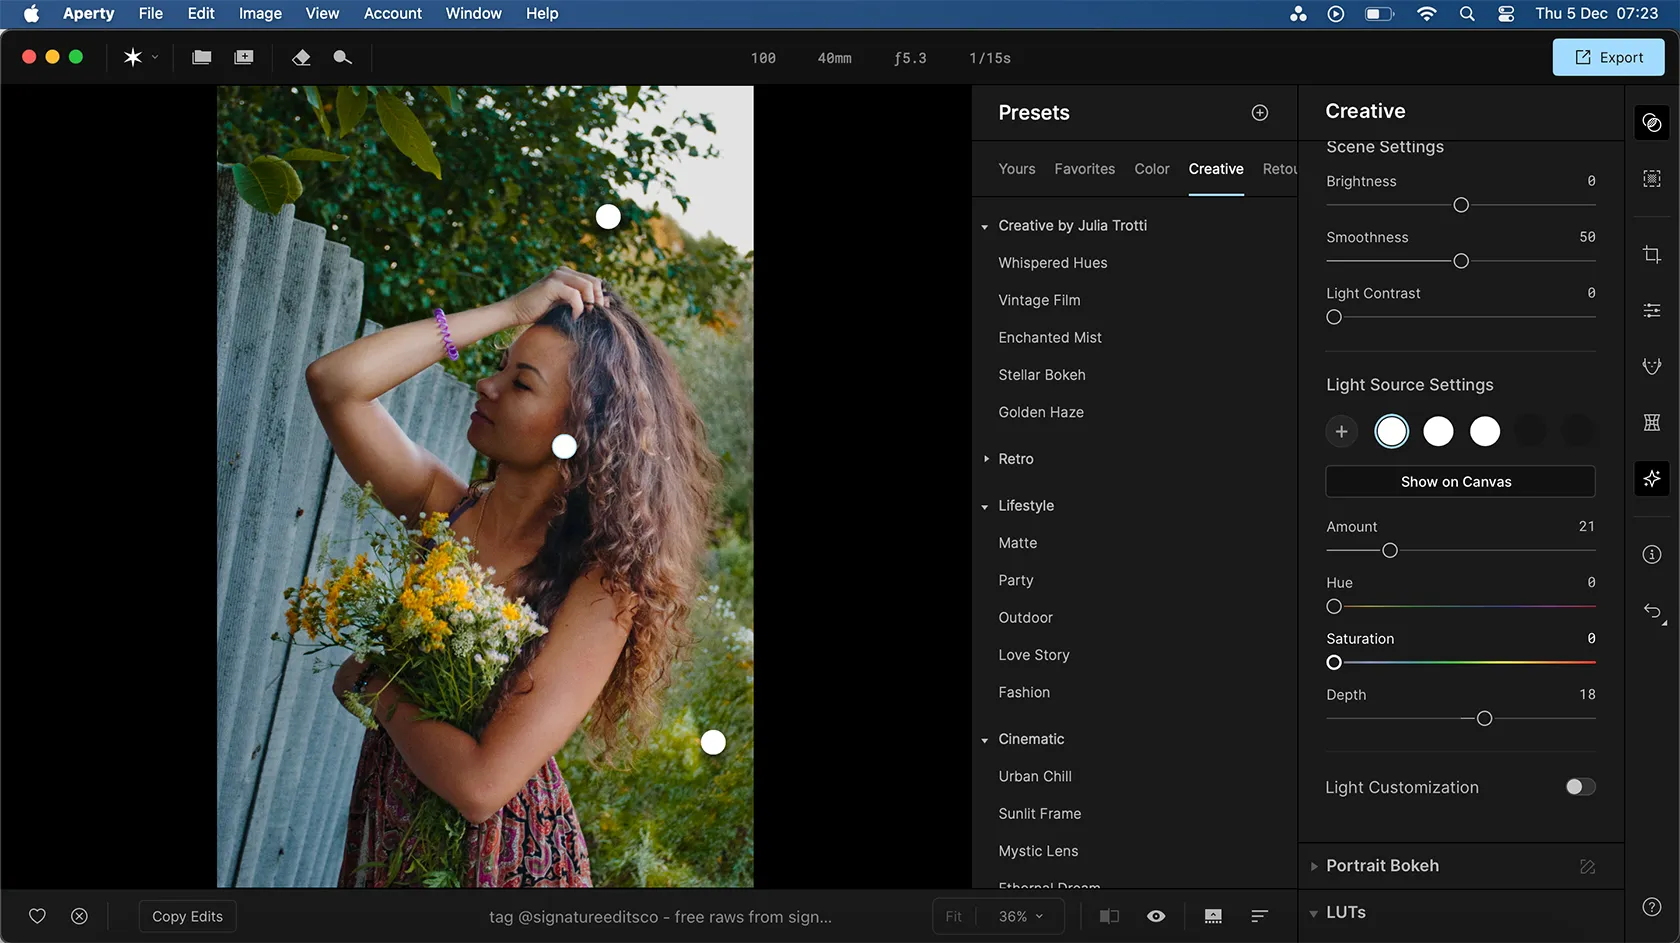Mark photo as favorite with heart icon
Viewport: 1680px width, 943px height.
click(37, 916)
